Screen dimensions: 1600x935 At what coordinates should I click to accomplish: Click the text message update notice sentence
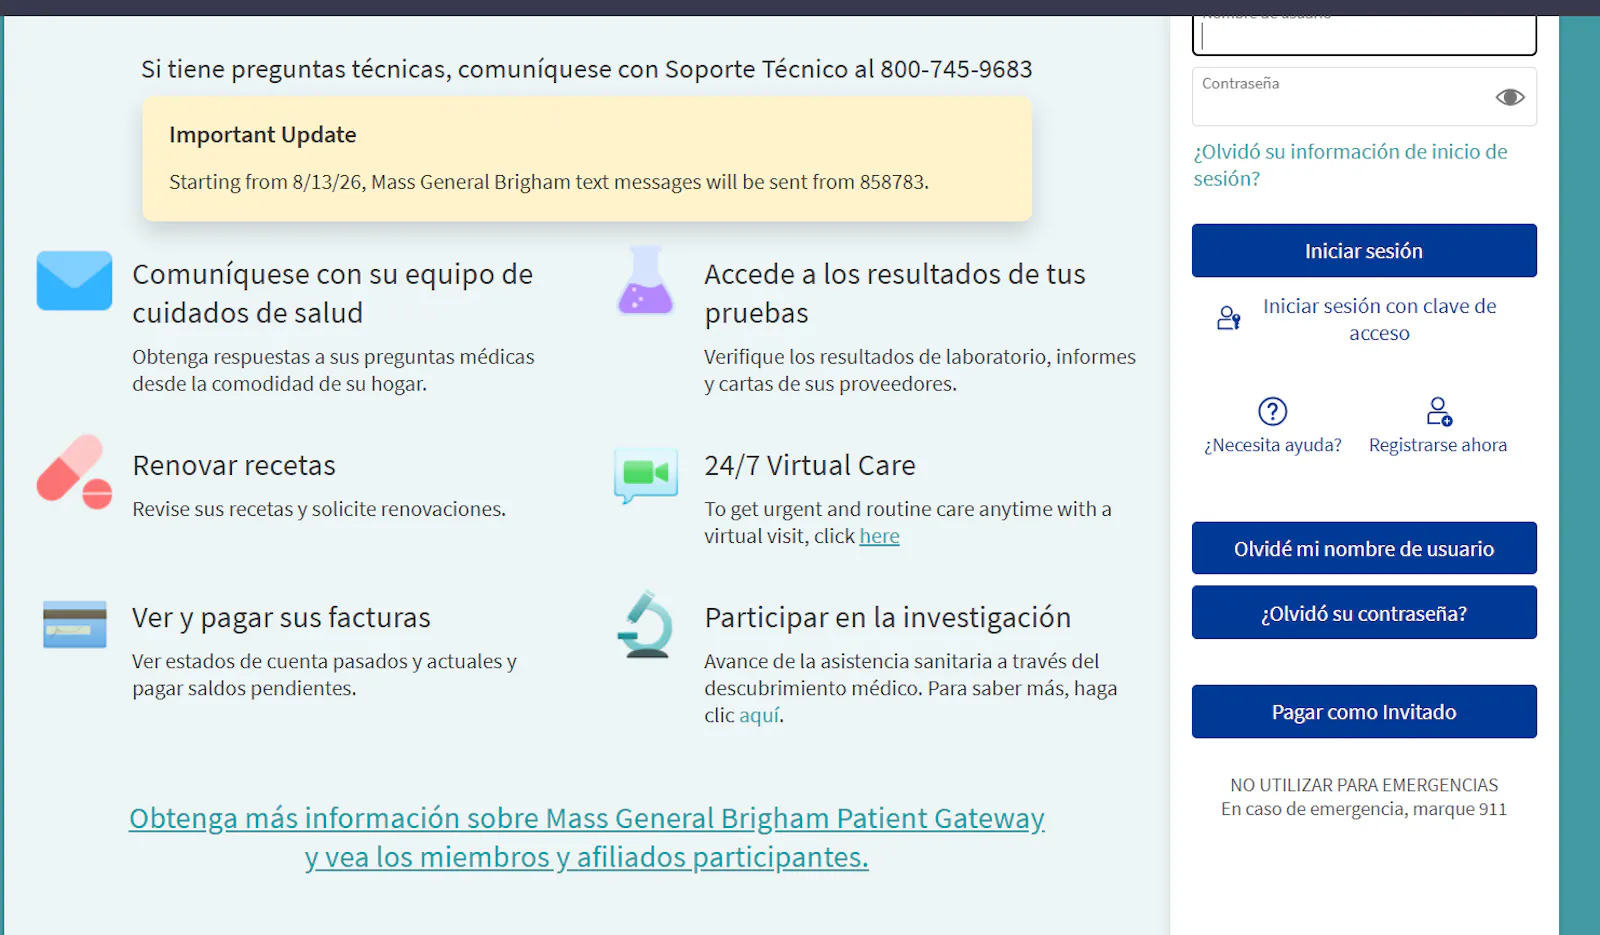[549, 182]
